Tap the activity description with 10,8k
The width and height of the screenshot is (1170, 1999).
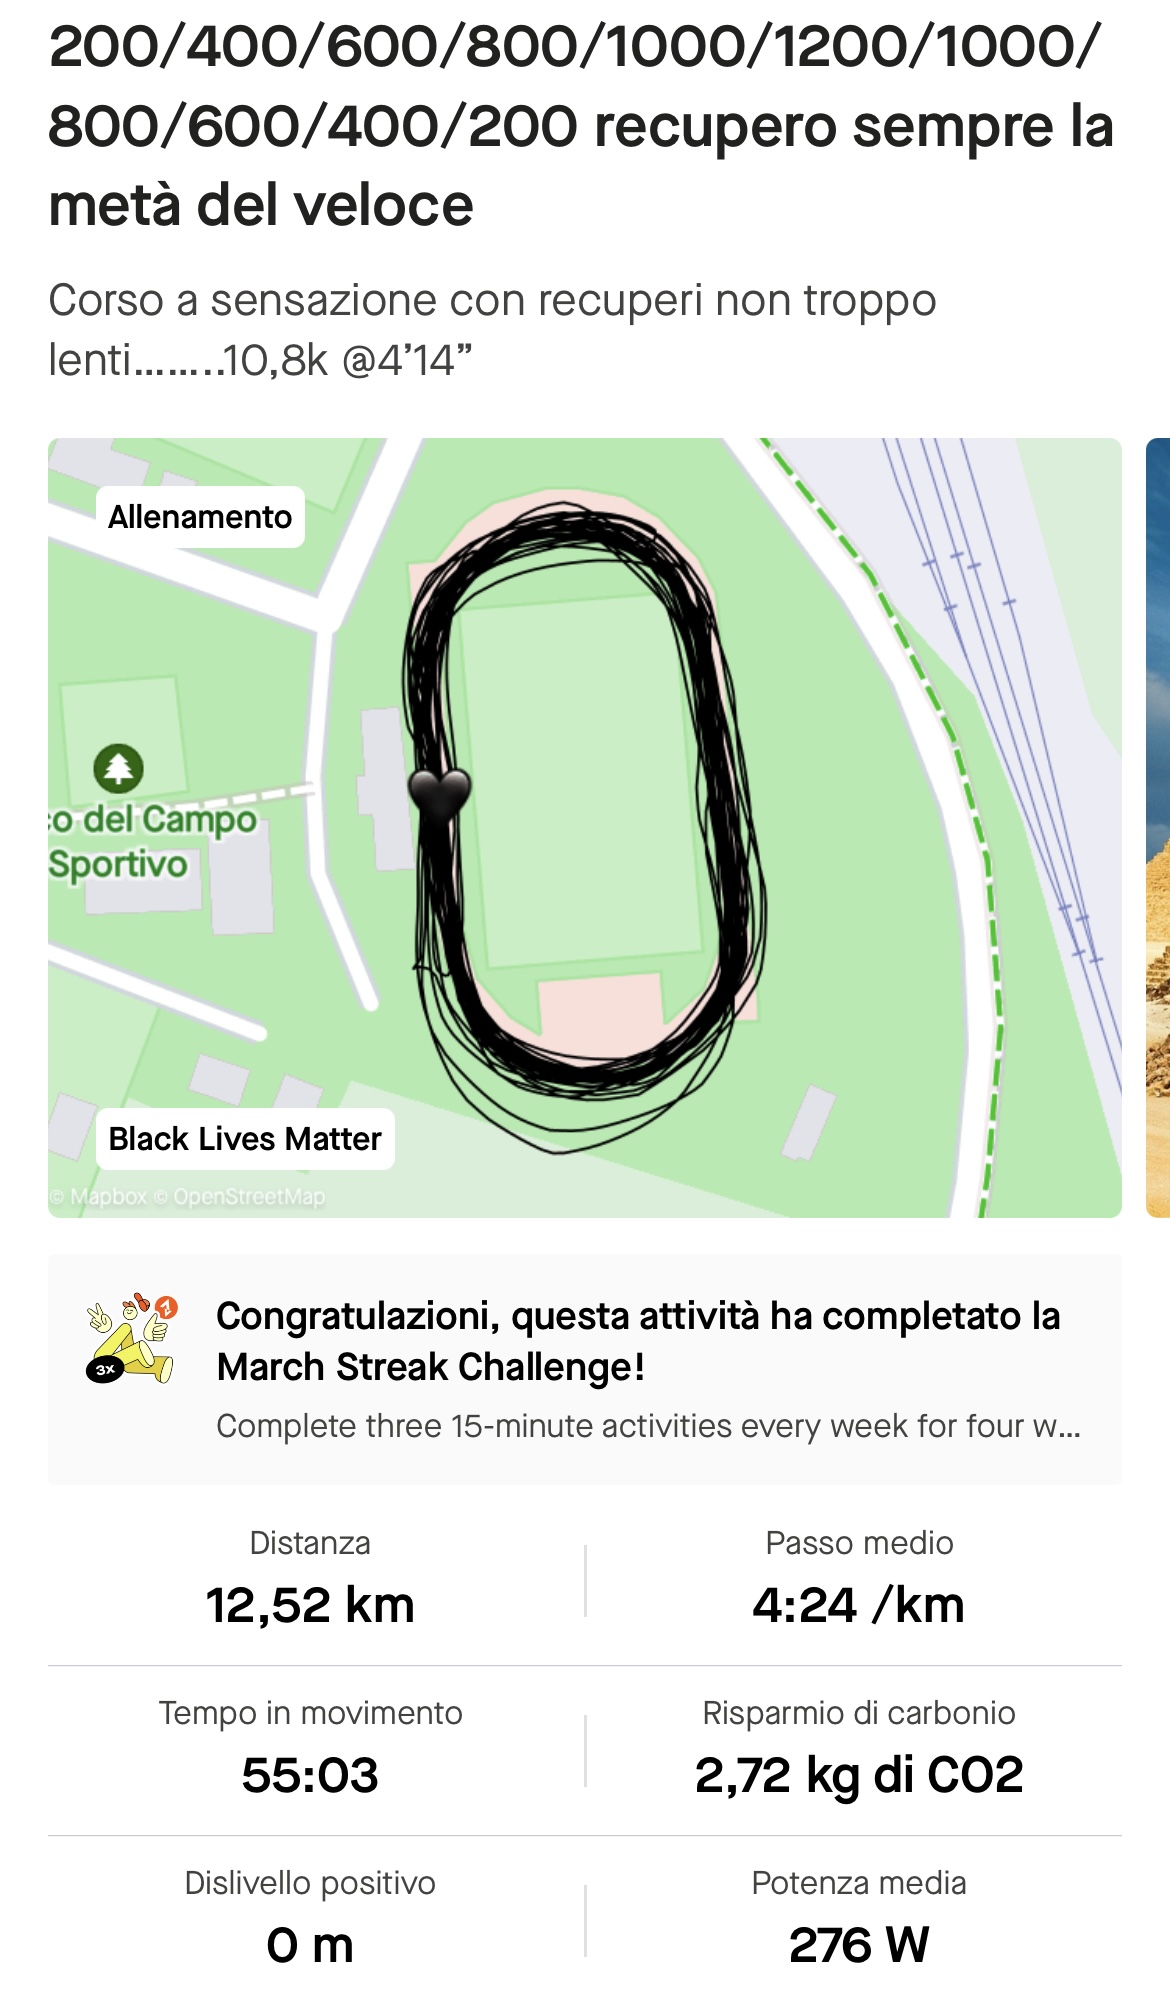point(492,330)
